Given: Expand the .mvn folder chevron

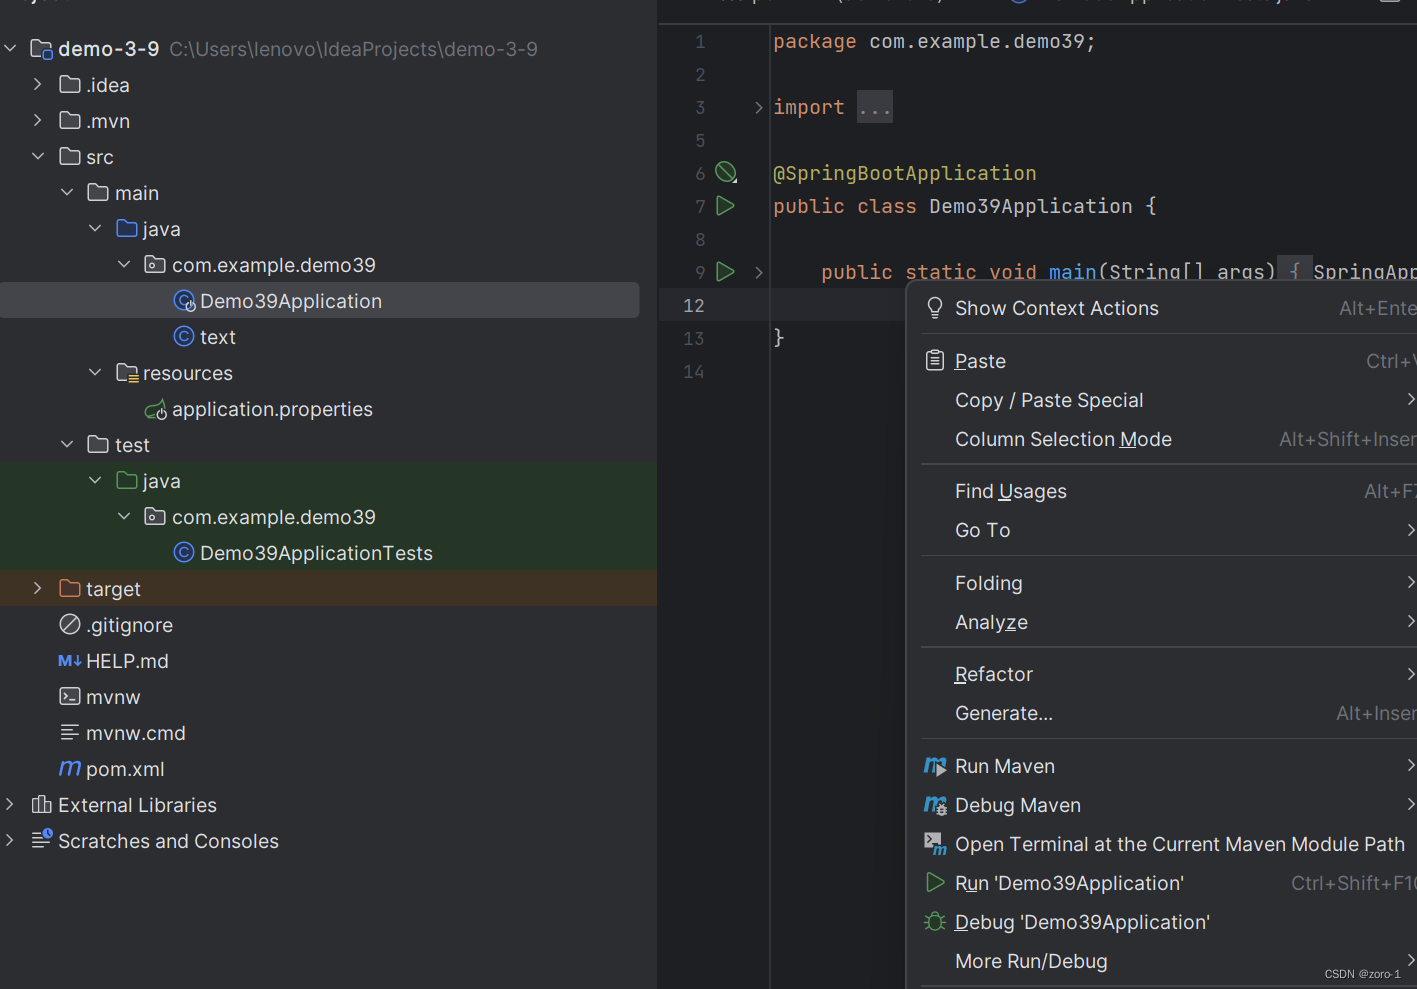Looking at the screenshot, I should (38, 120).
